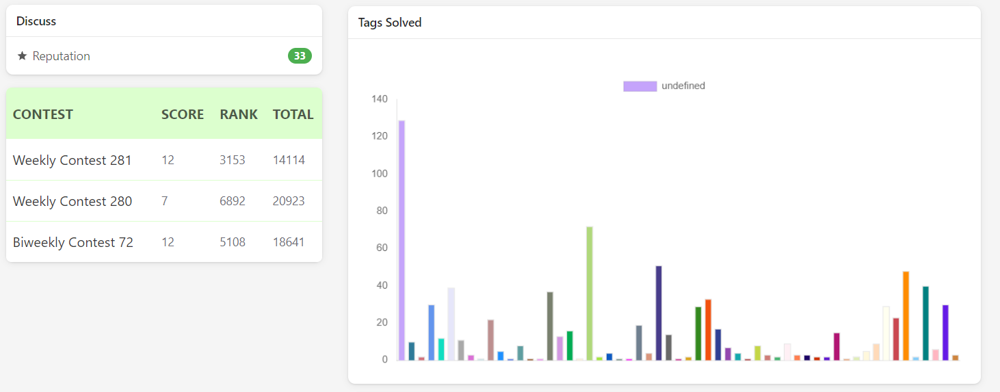The width and height of the screenshot is (1000, 392).
Task: Select the bright orange bar near 47
Action: (906, 316)
